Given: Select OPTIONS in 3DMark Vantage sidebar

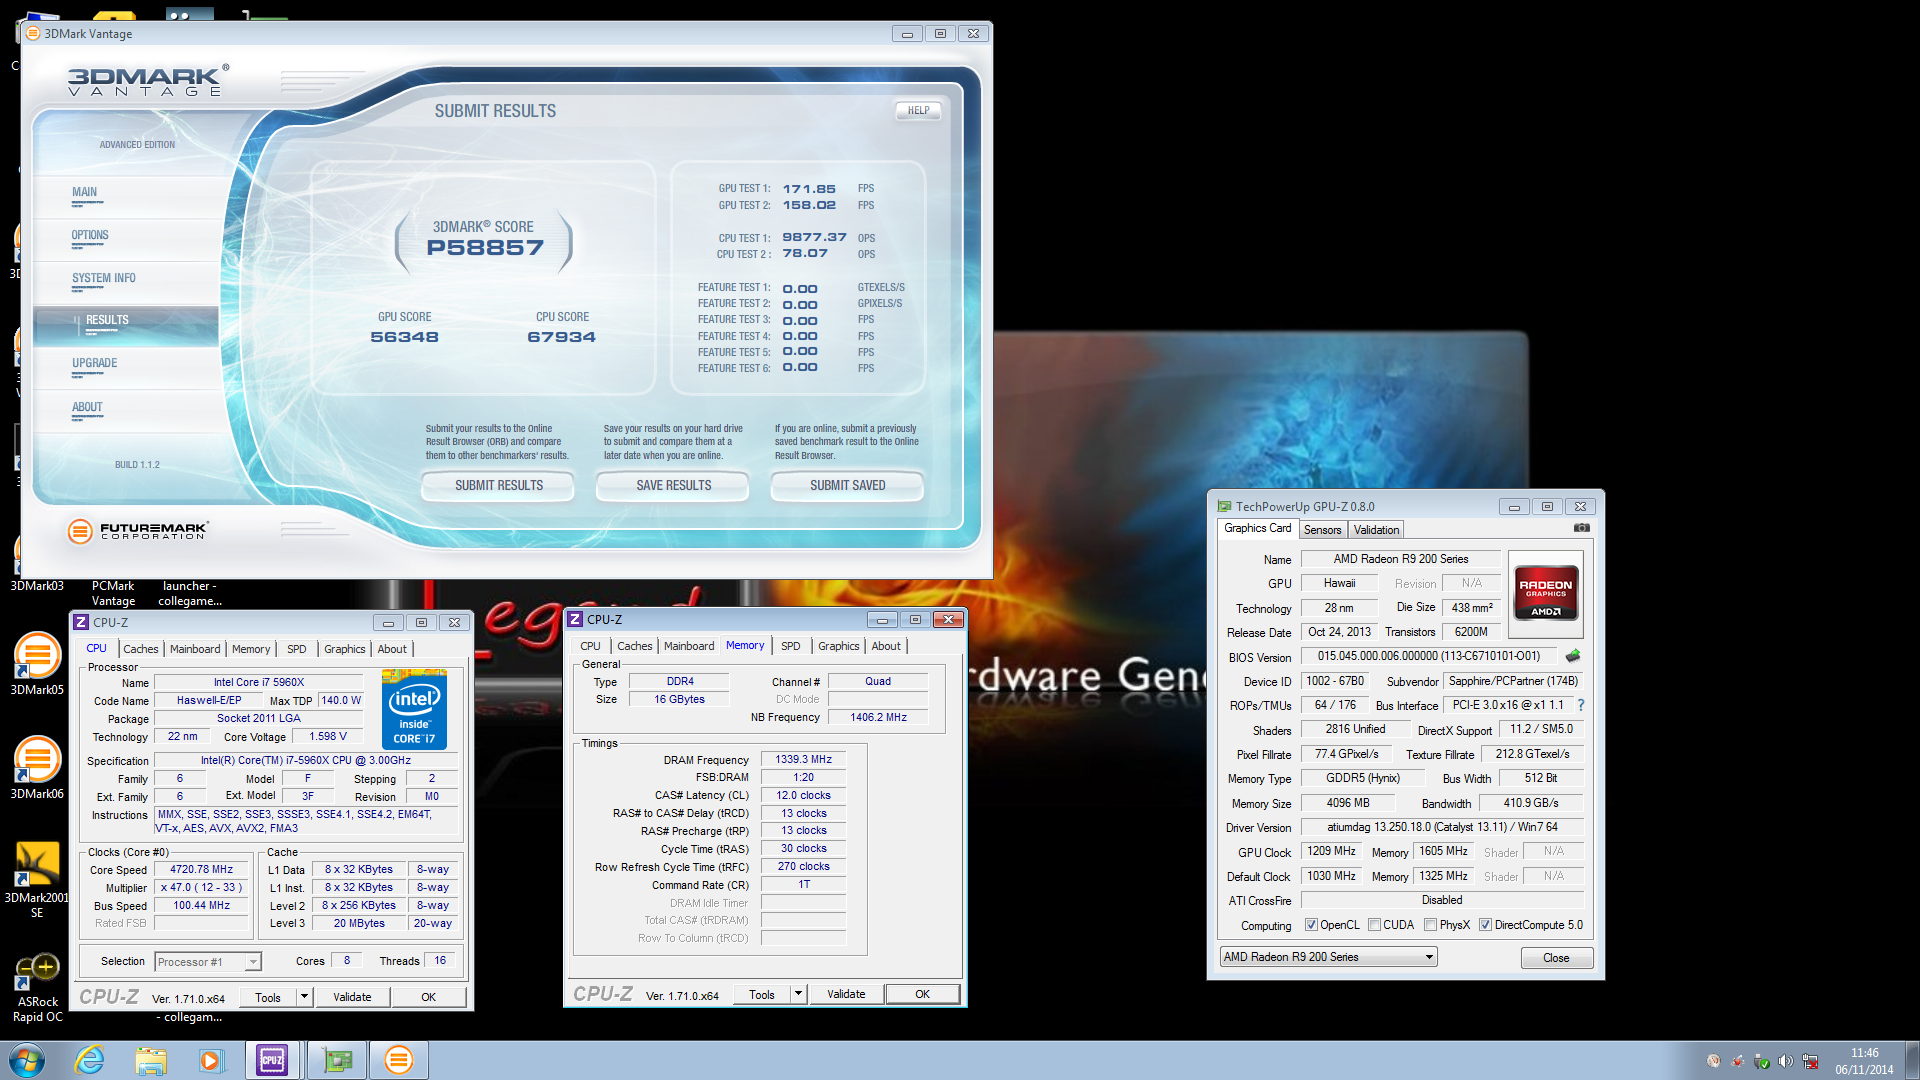Looking at the screenshot, I should click(x=125, y=239).
